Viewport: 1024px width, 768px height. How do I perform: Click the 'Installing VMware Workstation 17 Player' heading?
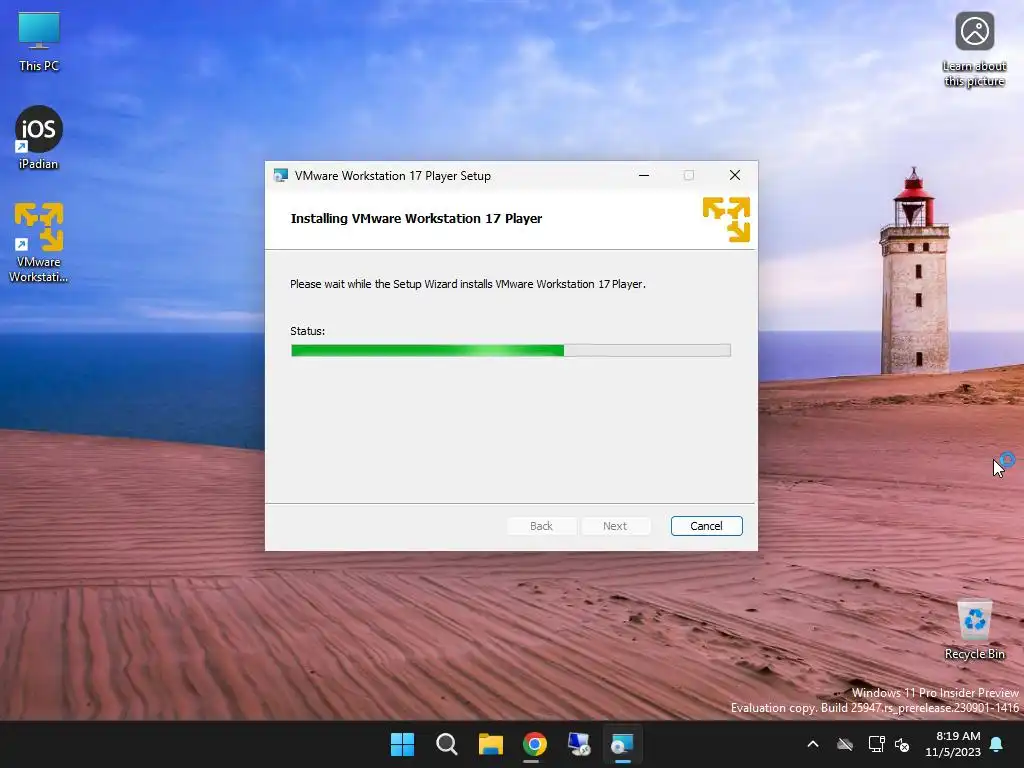tap(416, 219)
